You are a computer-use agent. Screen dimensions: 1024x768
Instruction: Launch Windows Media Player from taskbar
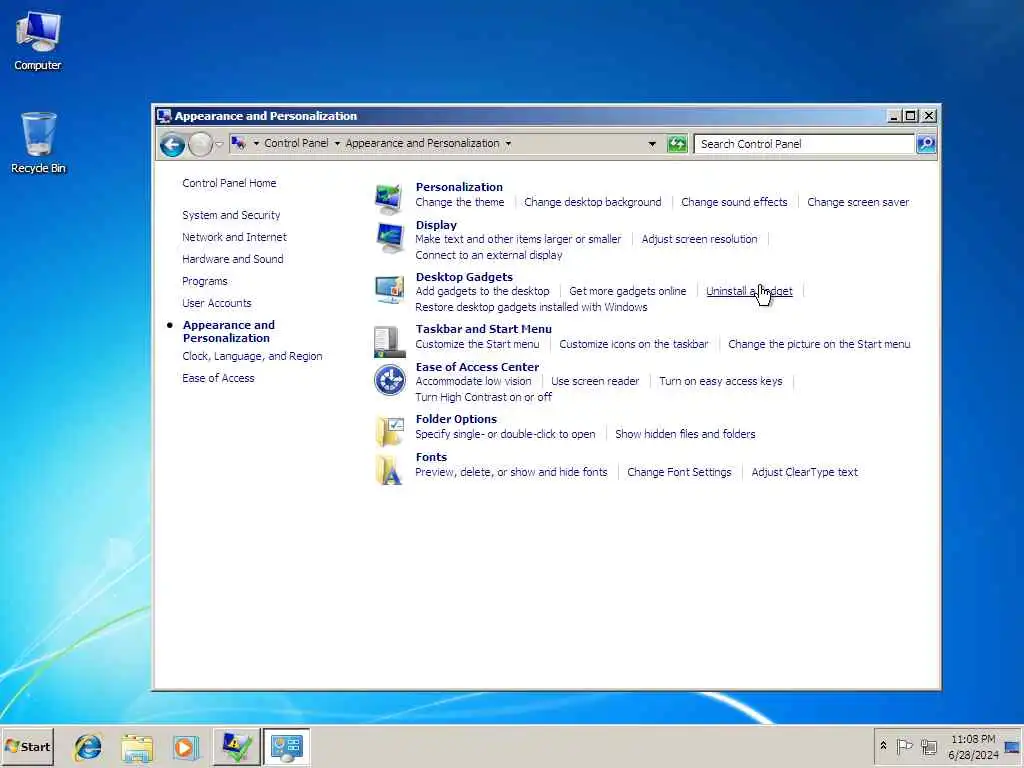click(x=185, y=747)
